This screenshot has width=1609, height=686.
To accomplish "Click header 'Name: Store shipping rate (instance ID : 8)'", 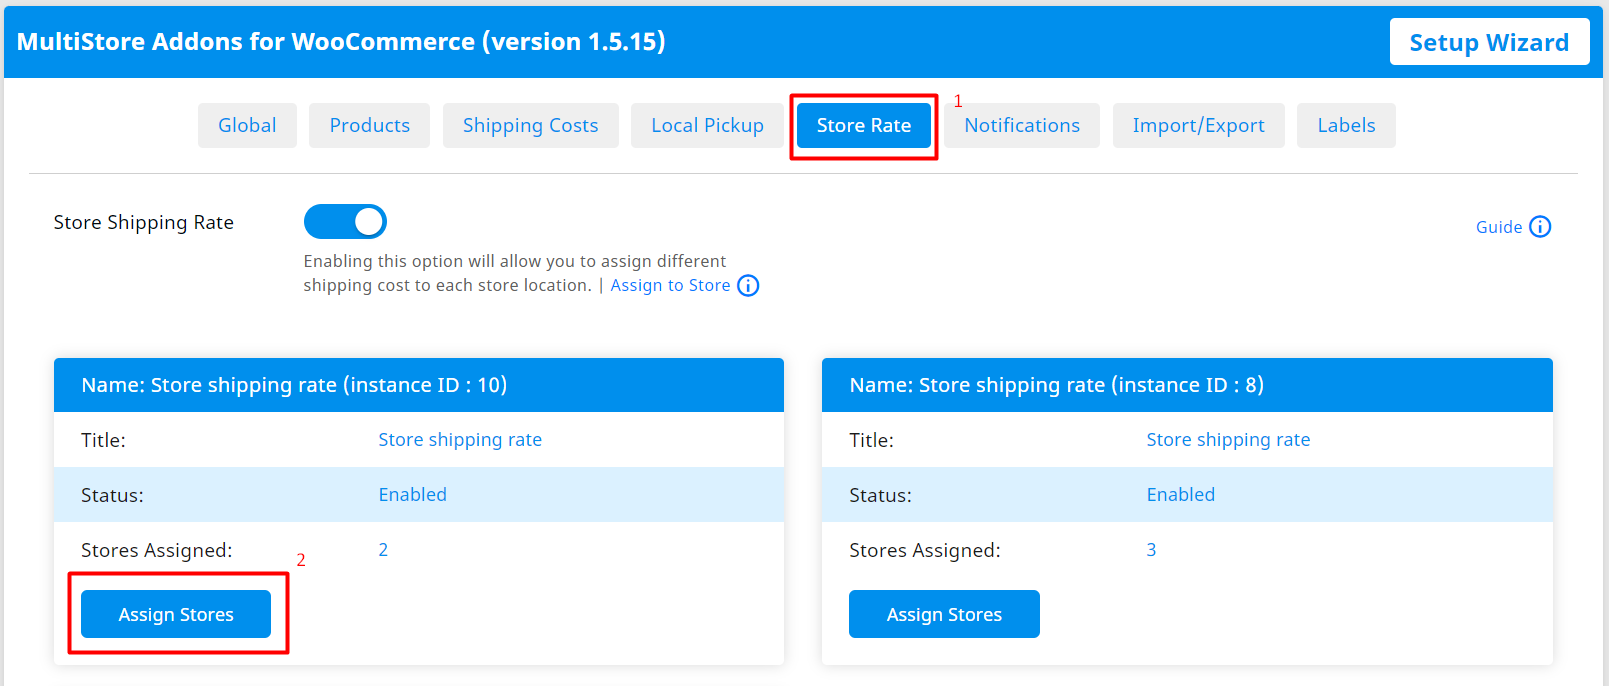I will click(1187, 385).
